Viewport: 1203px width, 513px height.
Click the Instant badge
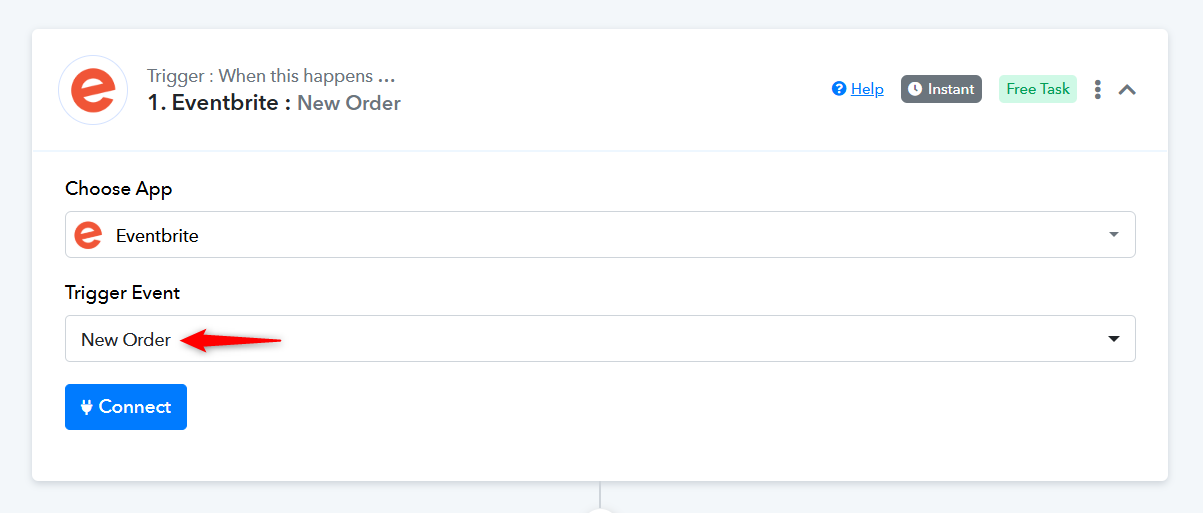[x=941, y=89]
